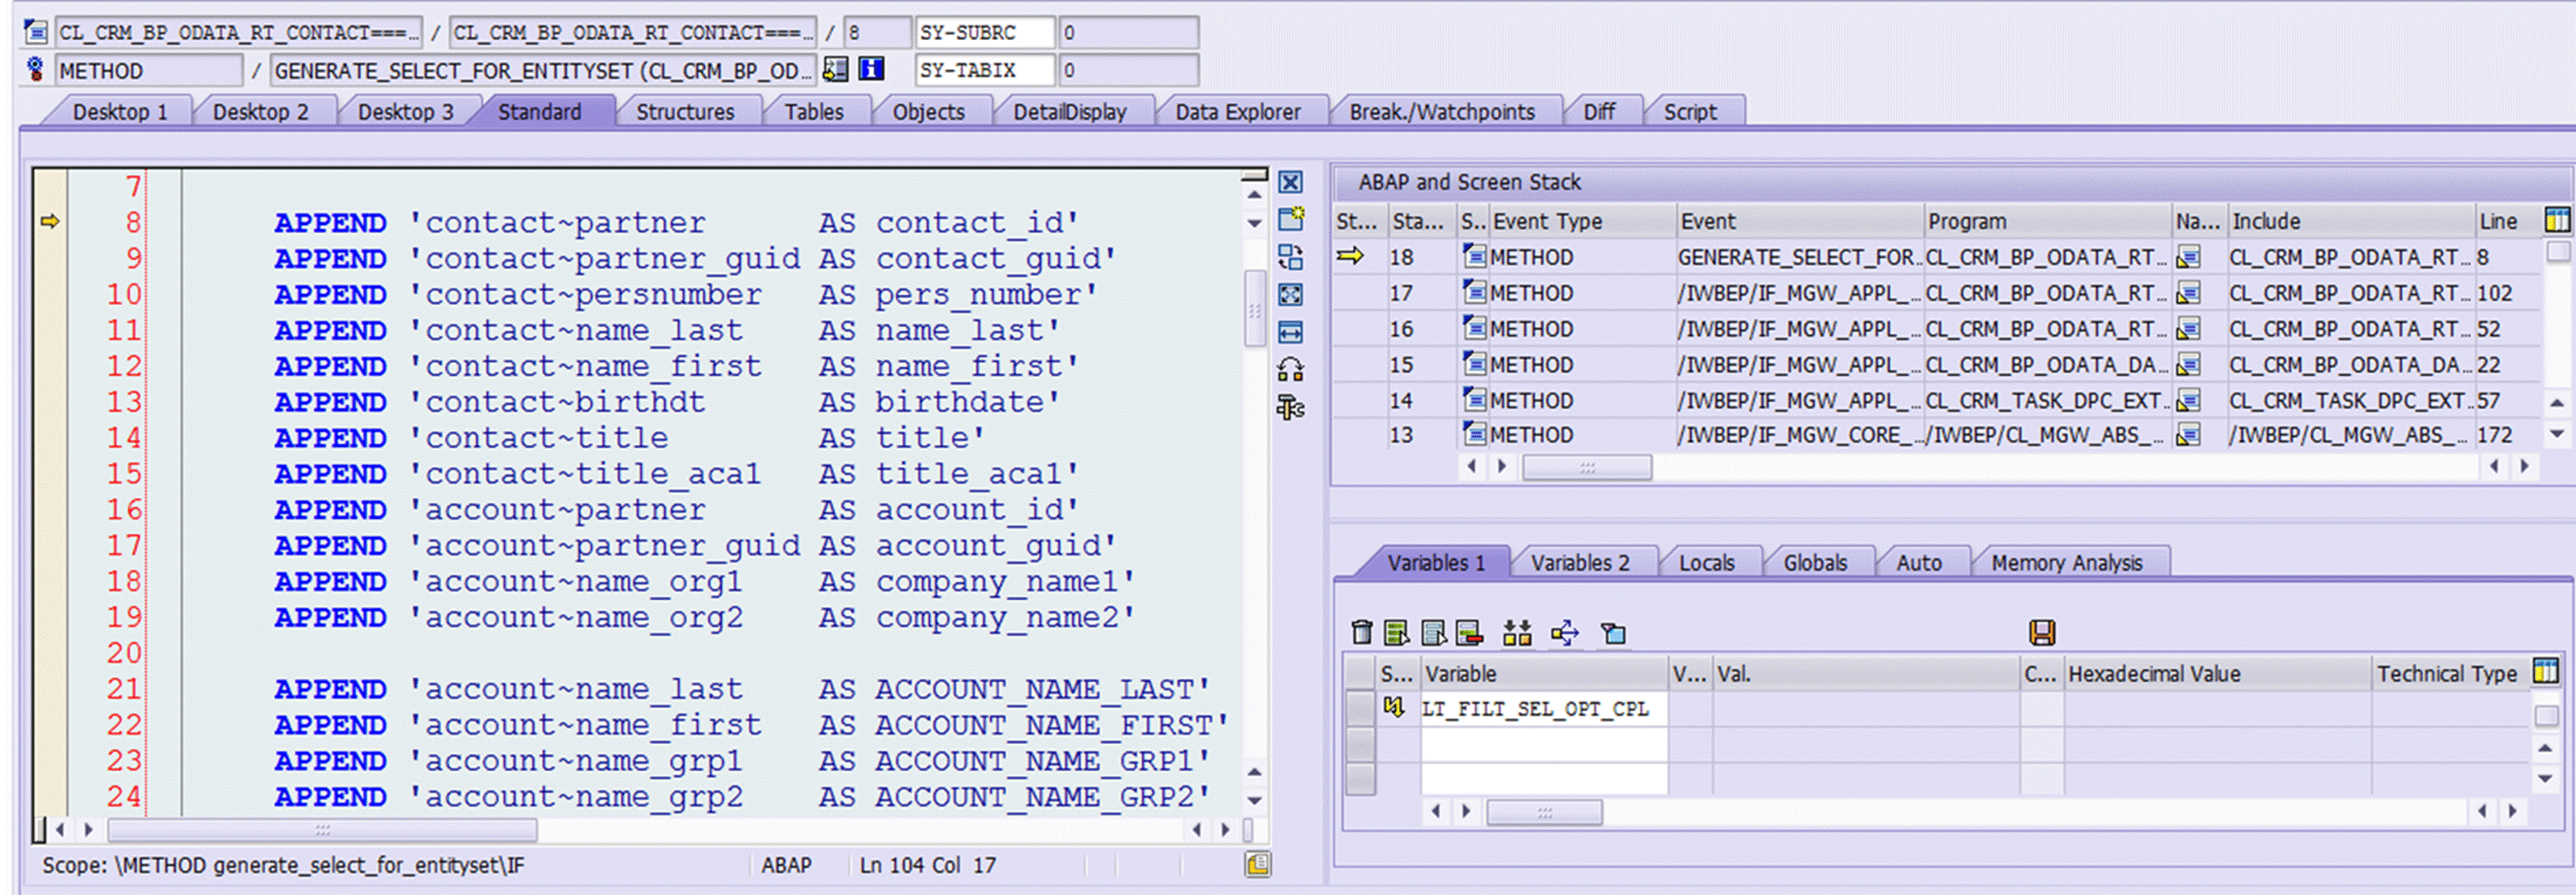This screenshot has width=2576, height=895.
Task: Click the filter-on-window icon in Variables toolbar
Action: [1613, 633]
